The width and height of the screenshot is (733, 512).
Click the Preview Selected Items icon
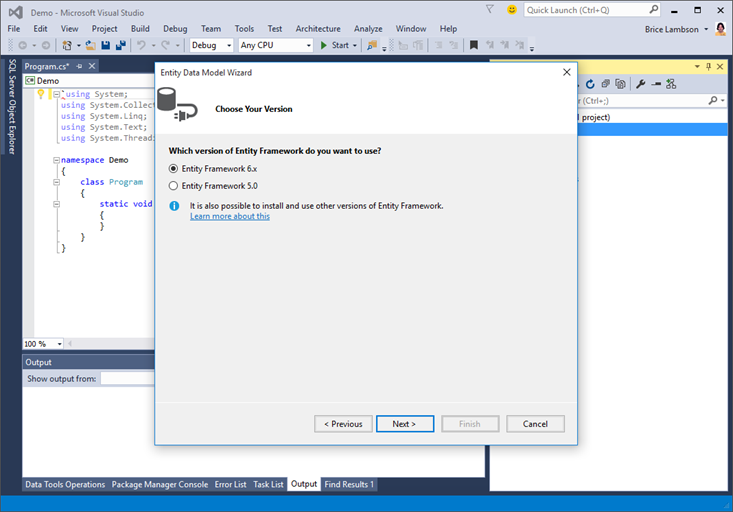656,84
